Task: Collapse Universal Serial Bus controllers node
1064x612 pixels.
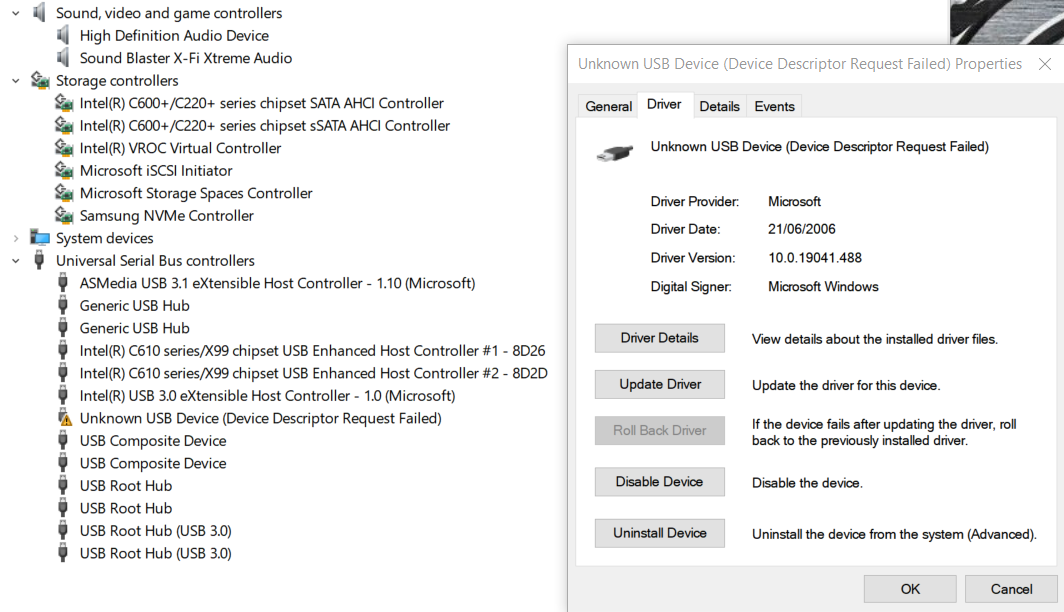Action: click(16, 261)
